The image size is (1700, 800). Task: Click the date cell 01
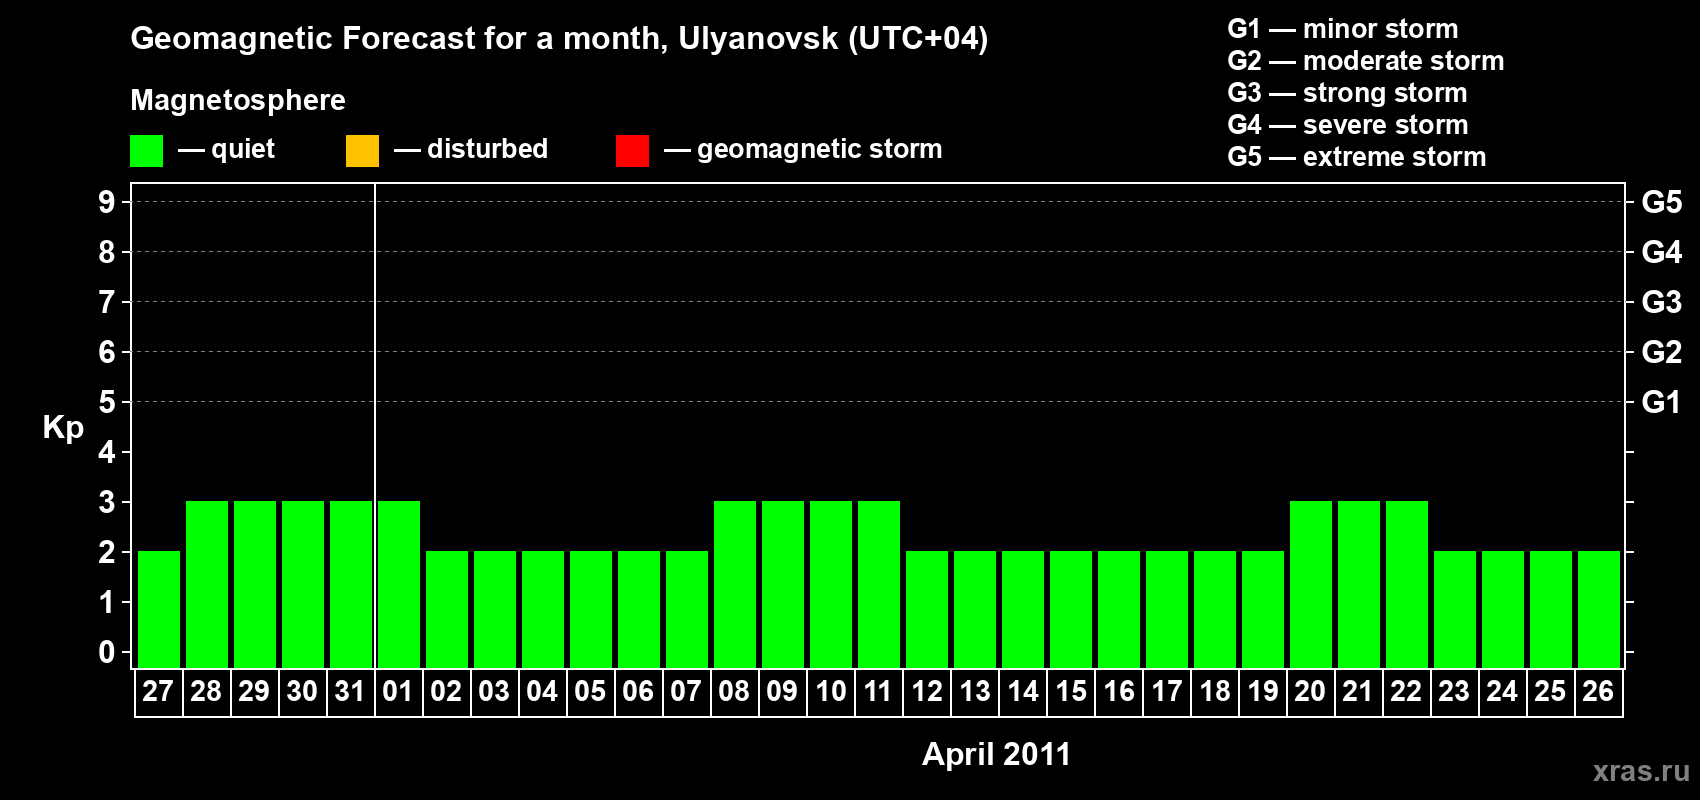(398, 692)
